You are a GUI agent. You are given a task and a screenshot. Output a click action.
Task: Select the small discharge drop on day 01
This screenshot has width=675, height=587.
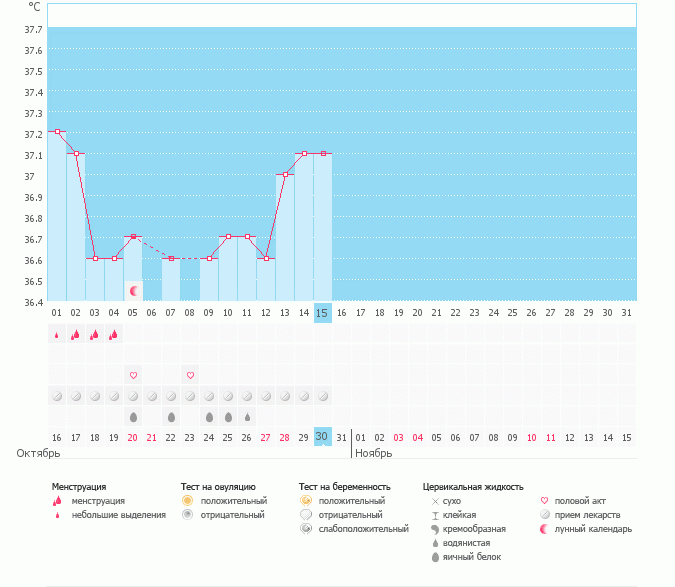click(x=57, y=335)
